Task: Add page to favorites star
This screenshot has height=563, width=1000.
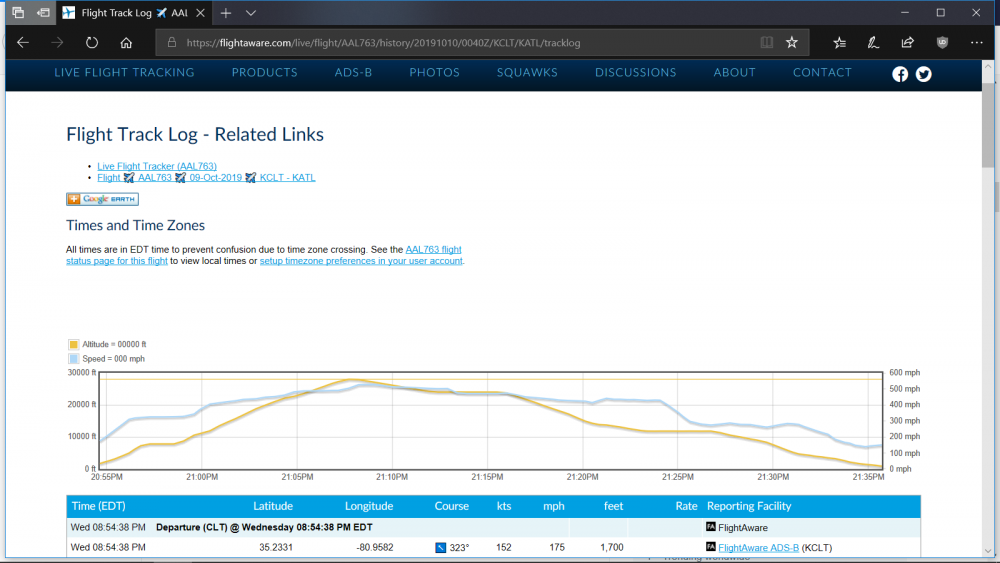Action: (791, 43)
